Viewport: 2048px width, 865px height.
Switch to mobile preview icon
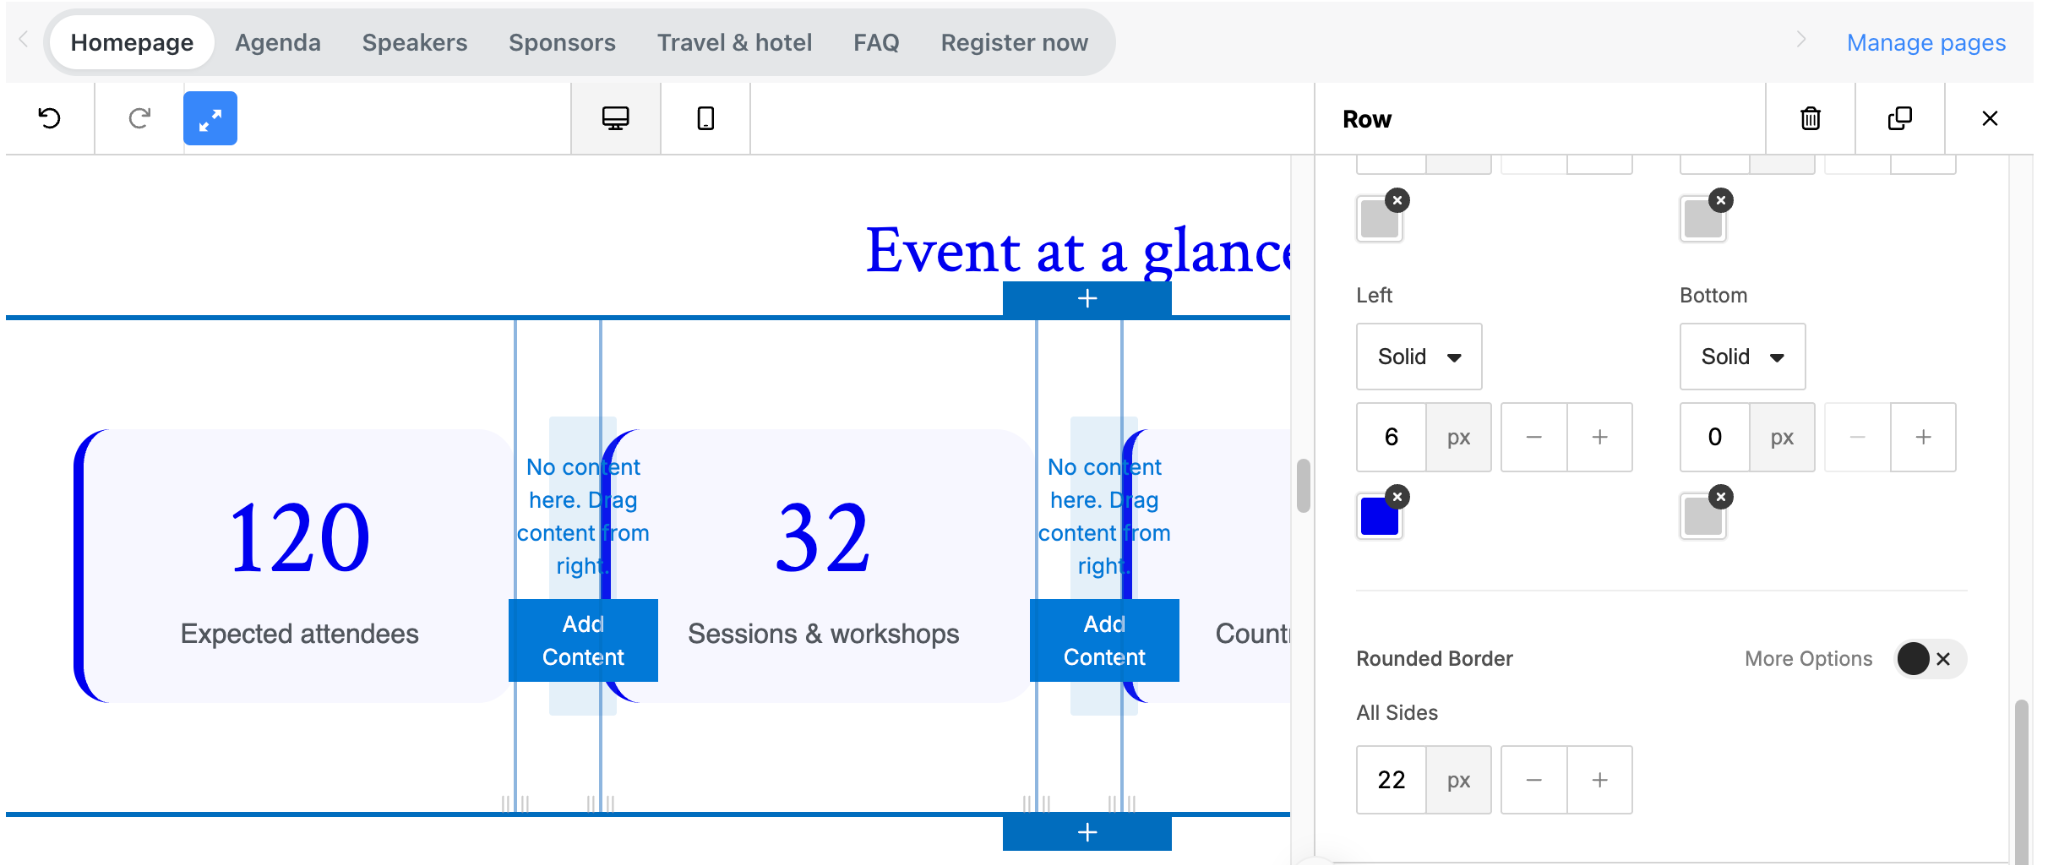click(706, 119)
